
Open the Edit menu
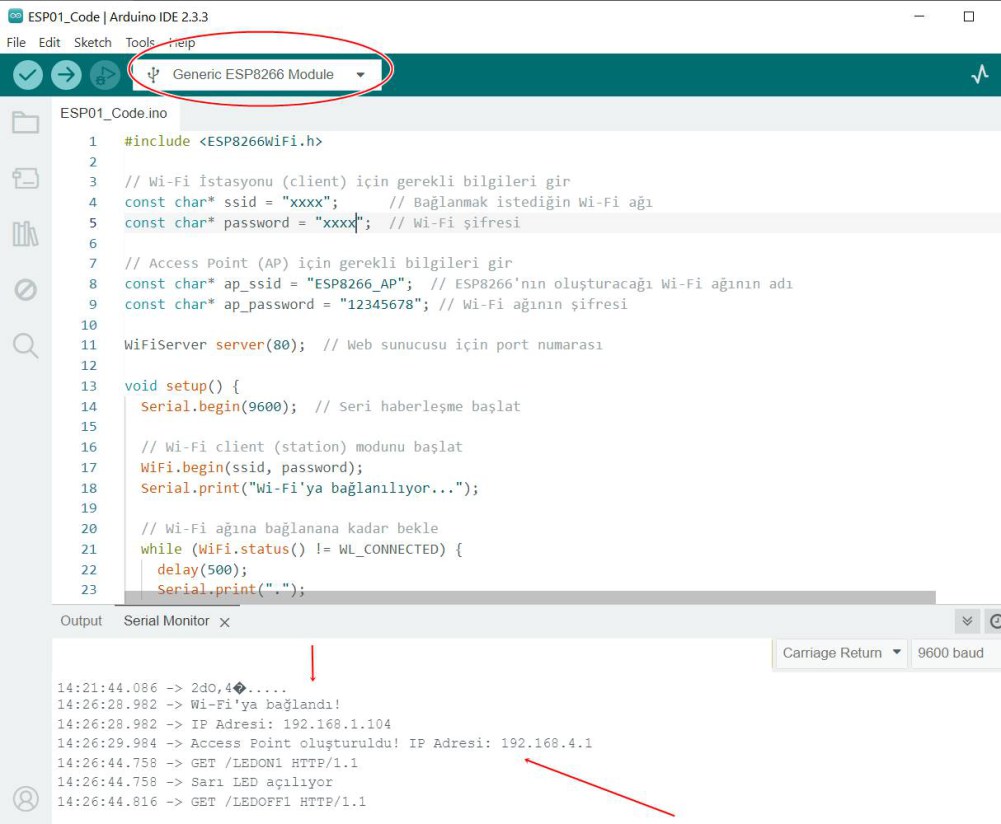pos(49,42)
